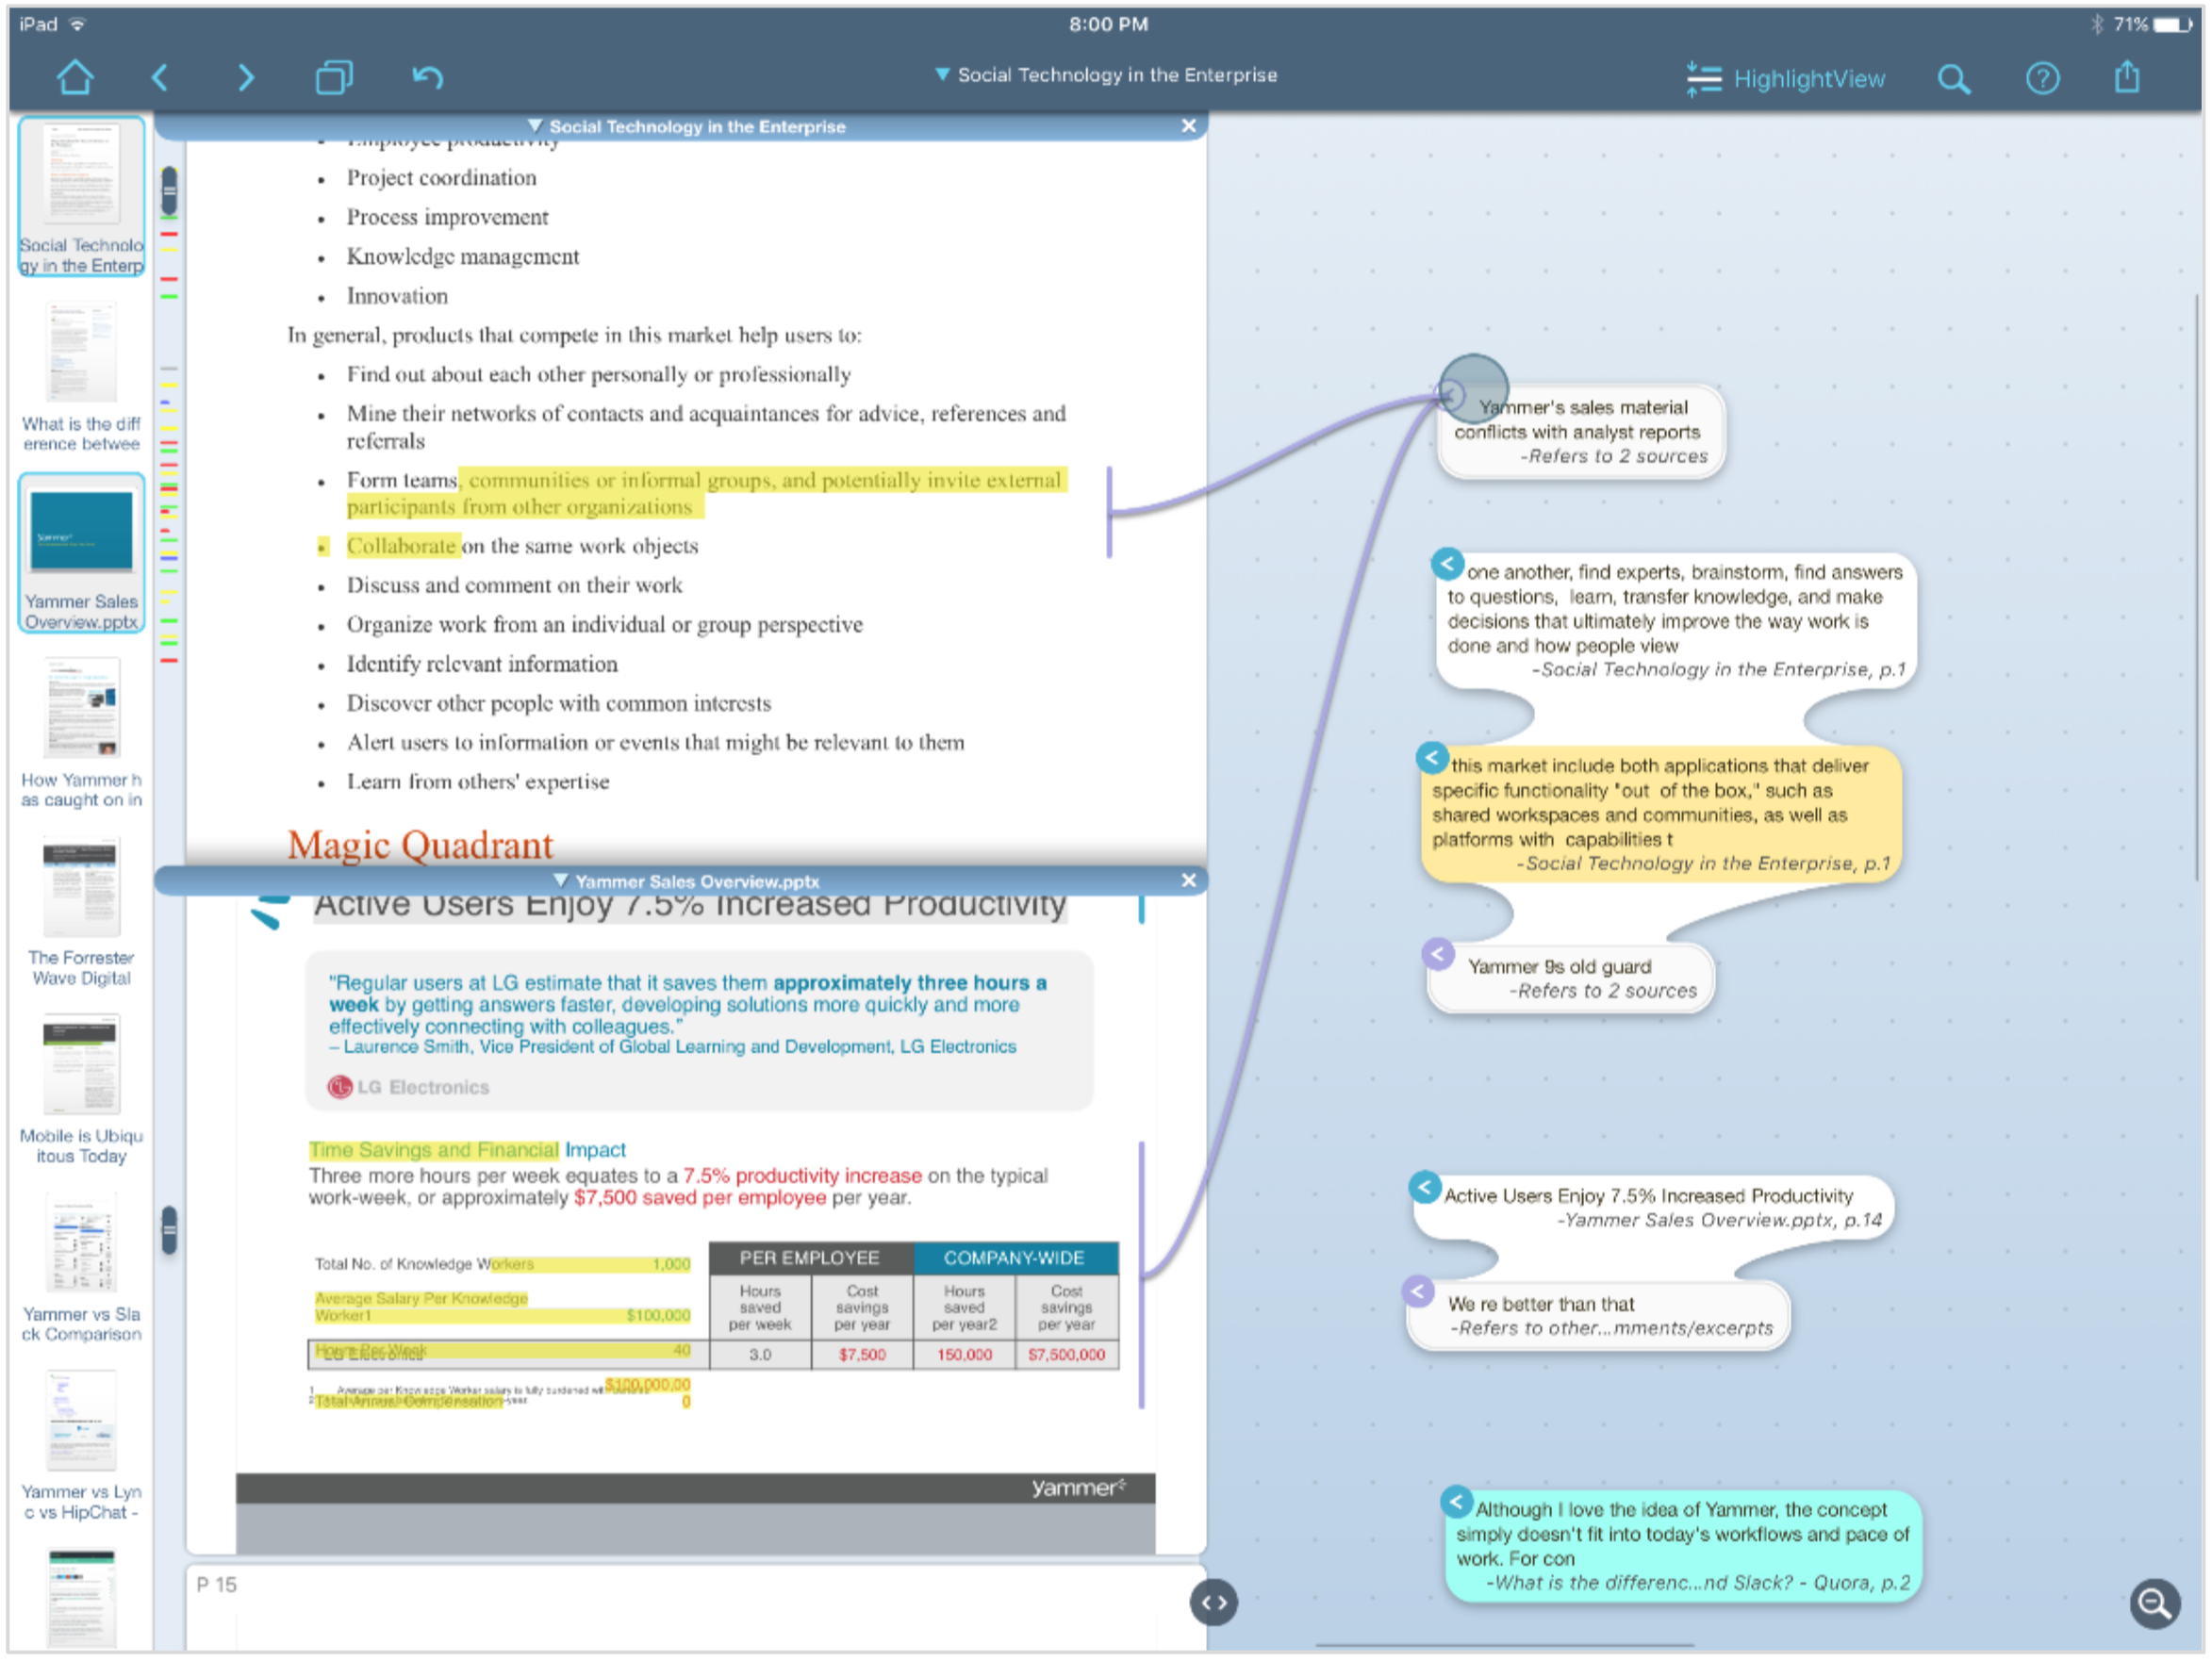Go to the Home screen icon
Screen dimensions: 2212x1661
pyautogui.click(x=75, y=77)
